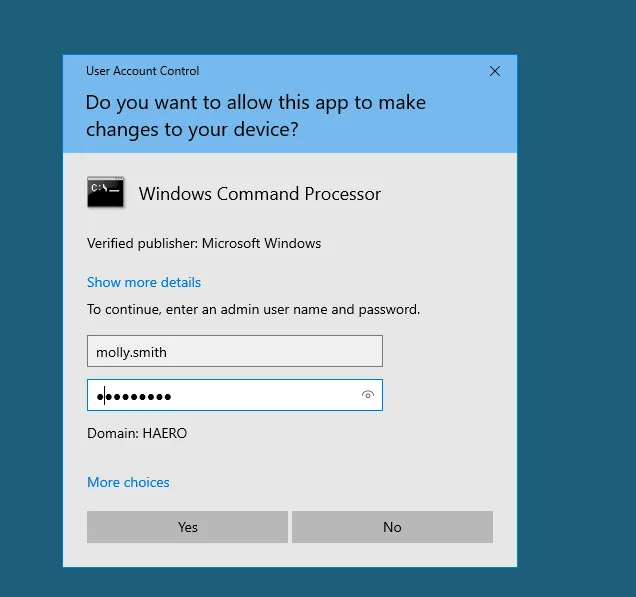The width and height of the screenshot is (636, 597).
Task: Click the User Account Control title label
Action: point(142,71)
